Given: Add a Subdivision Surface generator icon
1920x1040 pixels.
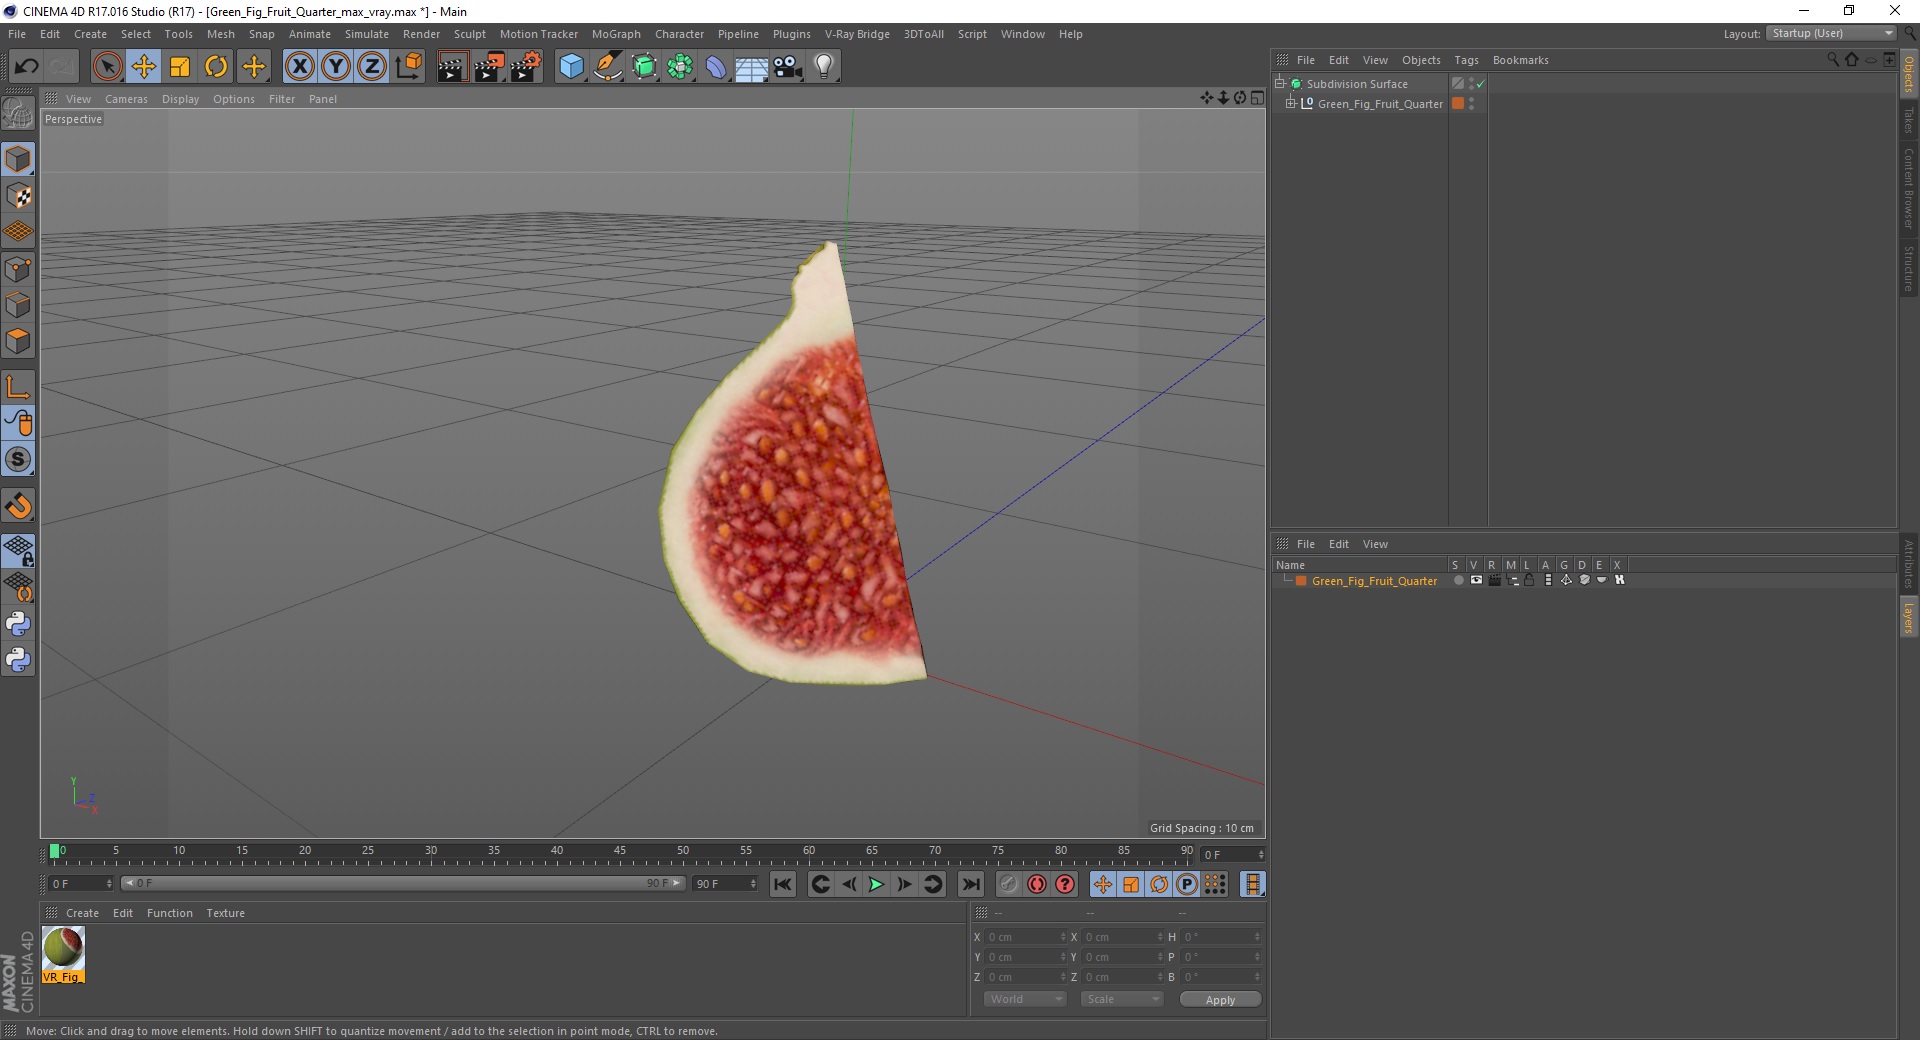Looking at the screenshot, I should coord(644,67).
